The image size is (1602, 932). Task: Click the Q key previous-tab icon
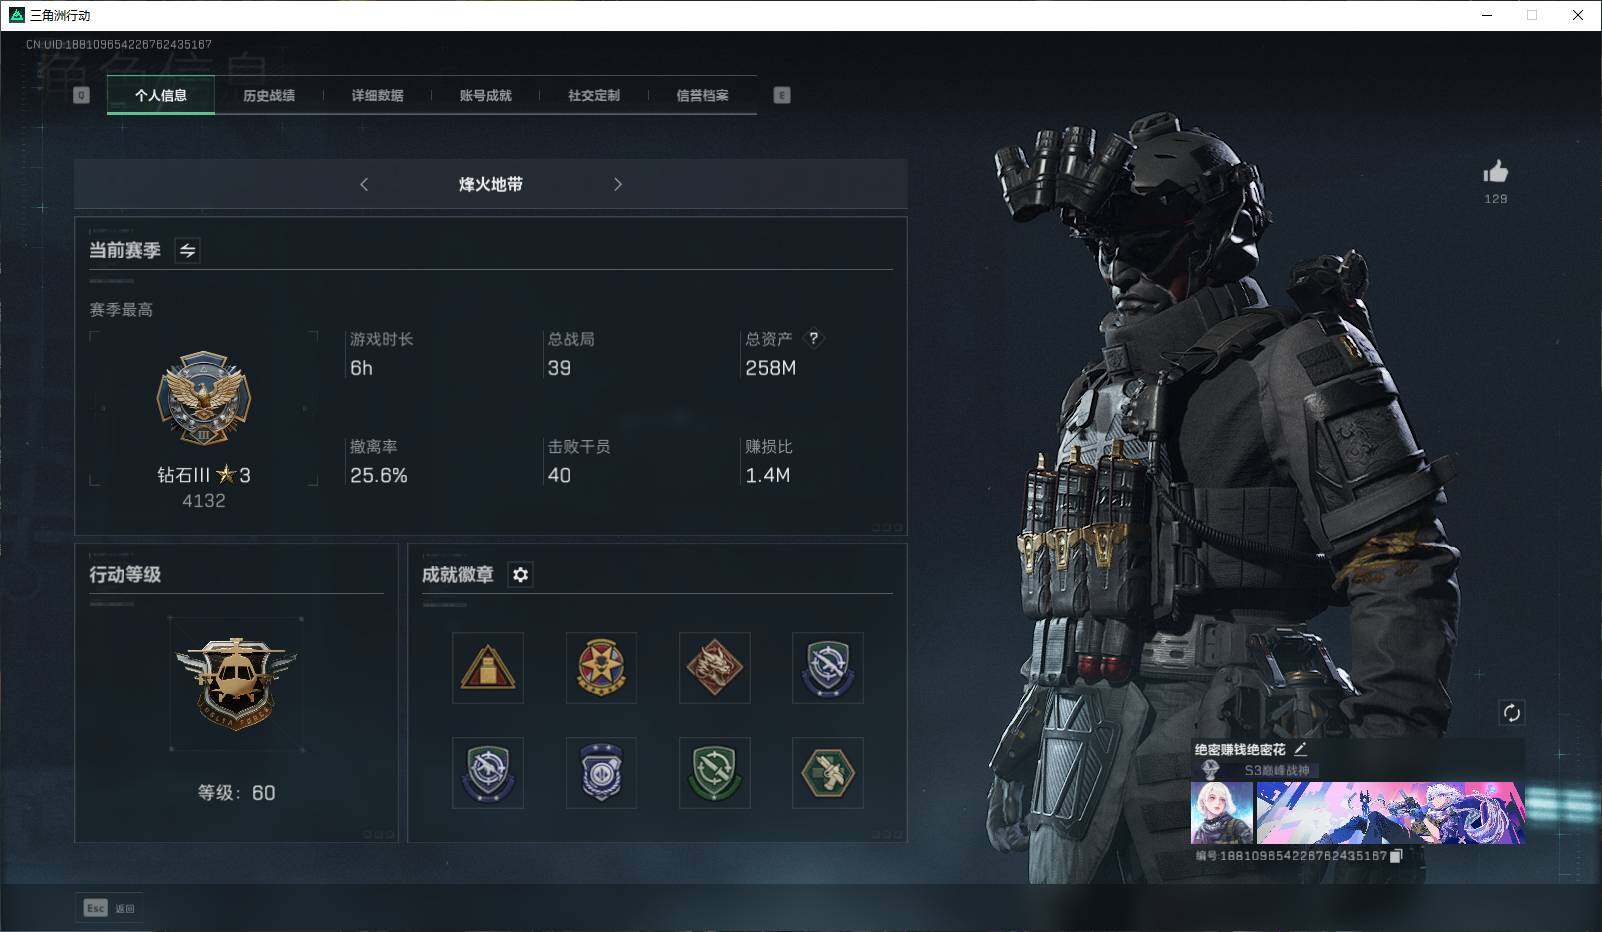tap(82, 95)
